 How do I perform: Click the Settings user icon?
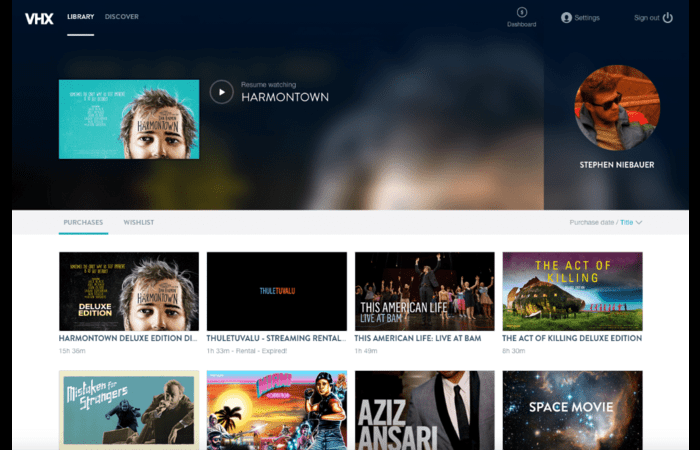[566, 18]
